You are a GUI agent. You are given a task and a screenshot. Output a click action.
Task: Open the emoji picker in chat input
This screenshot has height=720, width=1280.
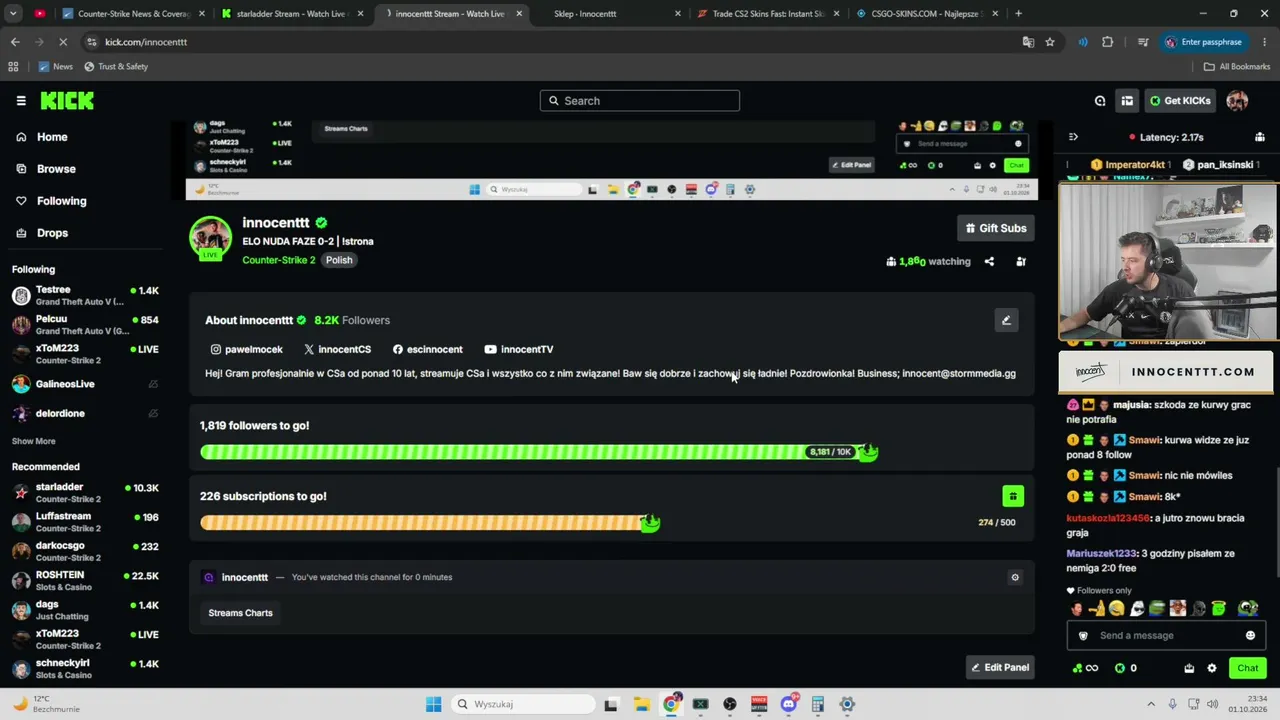[x=1250, y=636]
